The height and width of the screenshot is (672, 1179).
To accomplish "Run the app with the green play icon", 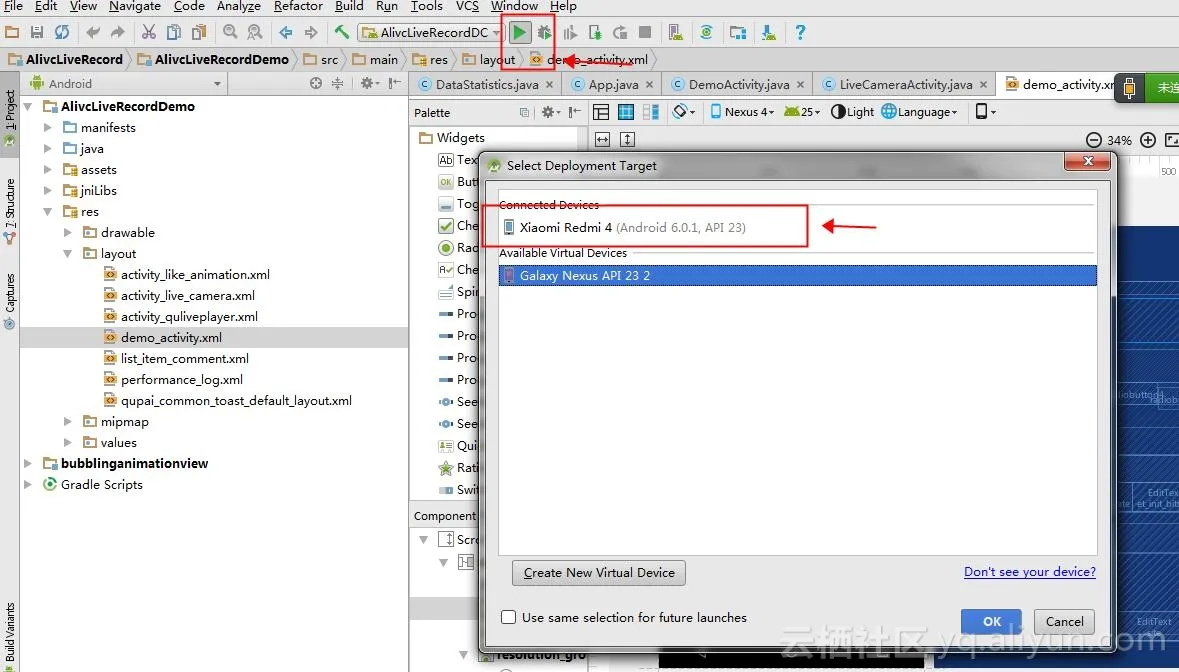I will pos(519,32).
